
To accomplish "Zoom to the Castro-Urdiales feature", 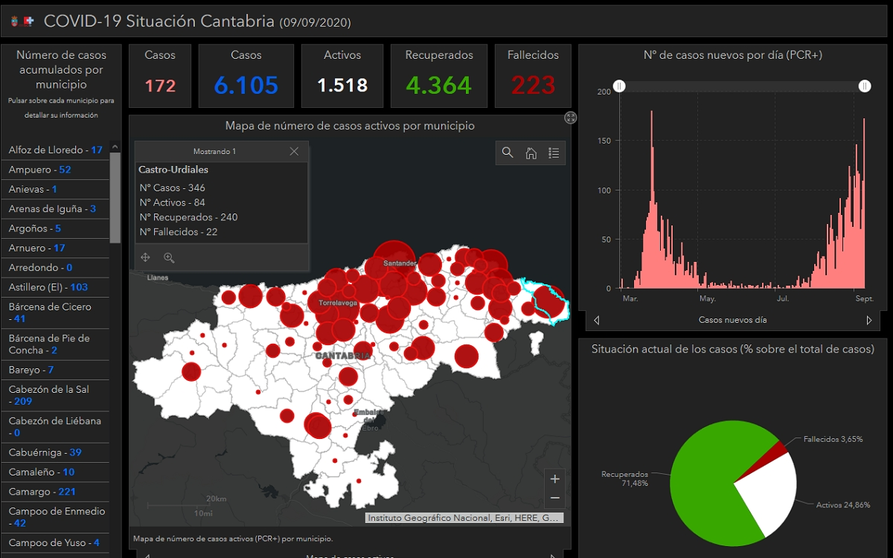I will [x=169, y=257].
